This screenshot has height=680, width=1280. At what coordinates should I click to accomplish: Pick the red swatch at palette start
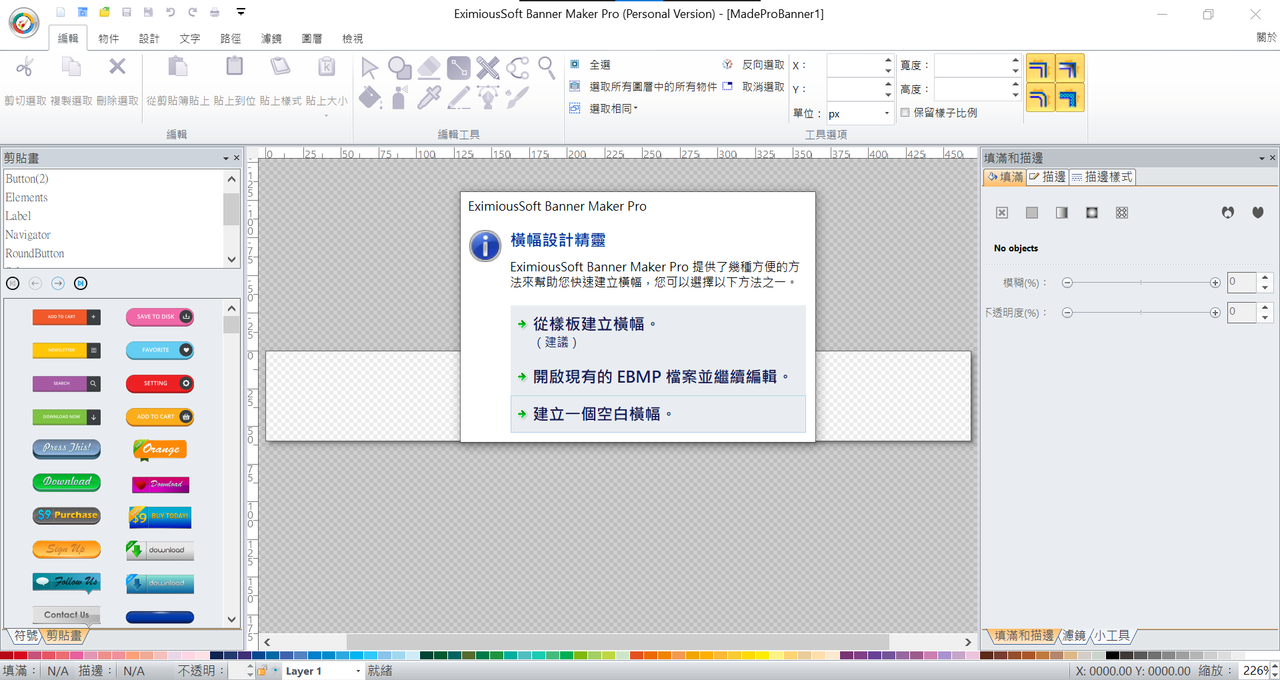point(6,656)
